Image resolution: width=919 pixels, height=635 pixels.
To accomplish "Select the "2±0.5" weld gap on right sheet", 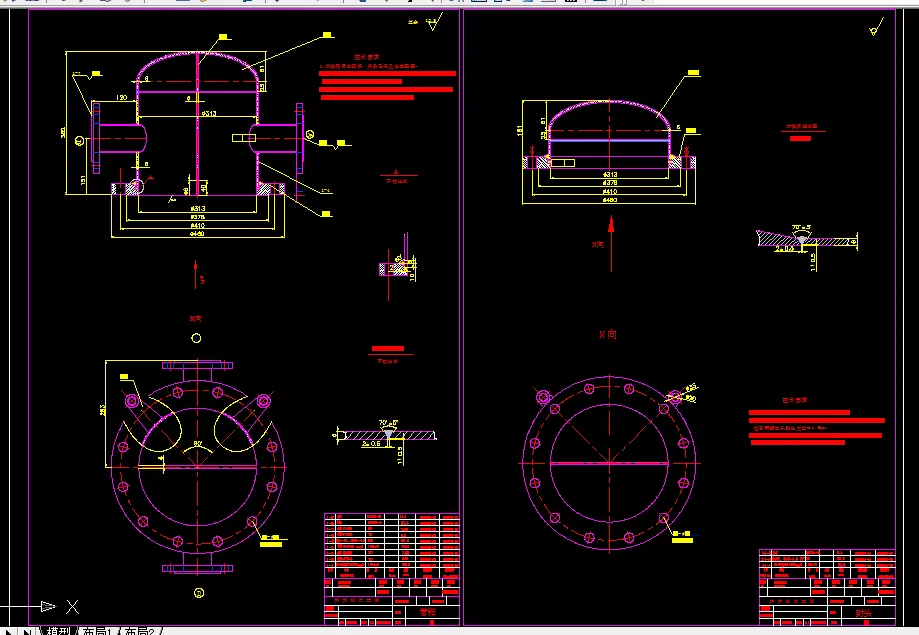I will click(785, 249).
